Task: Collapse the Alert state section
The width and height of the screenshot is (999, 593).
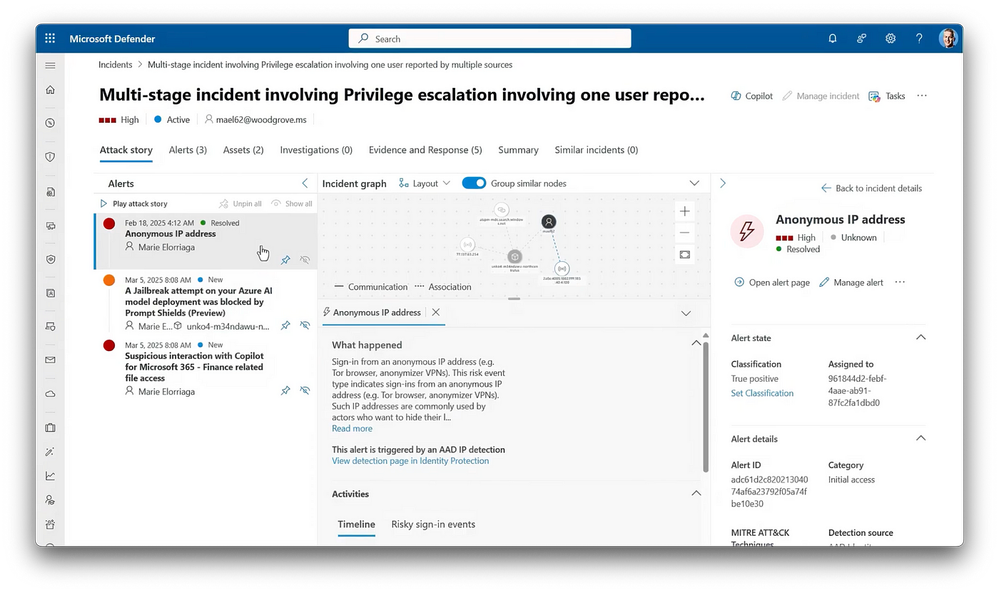Action: 921,338
